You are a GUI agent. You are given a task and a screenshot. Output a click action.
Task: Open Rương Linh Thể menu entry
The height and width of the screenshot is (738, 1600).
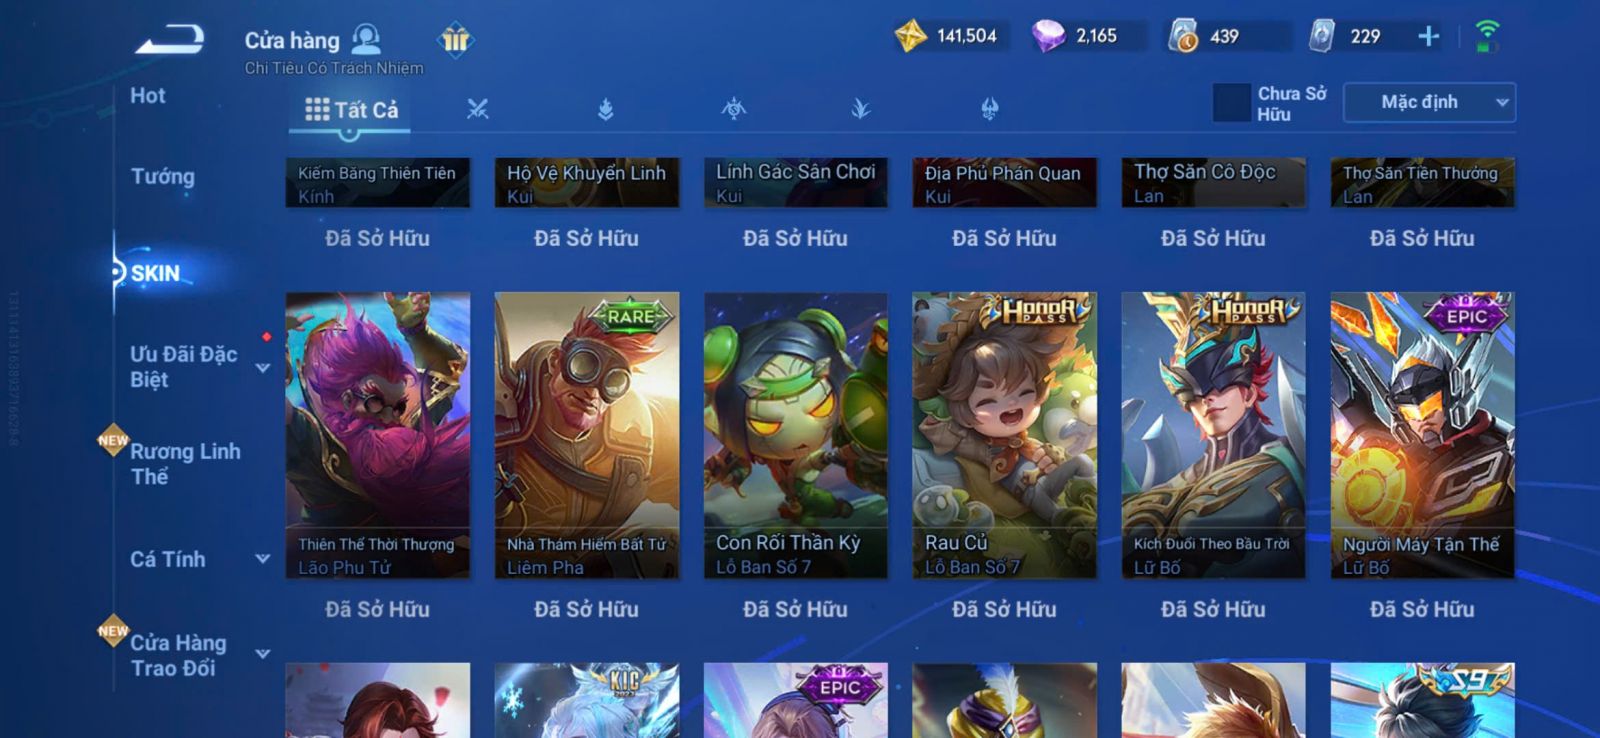coord(185,464)
